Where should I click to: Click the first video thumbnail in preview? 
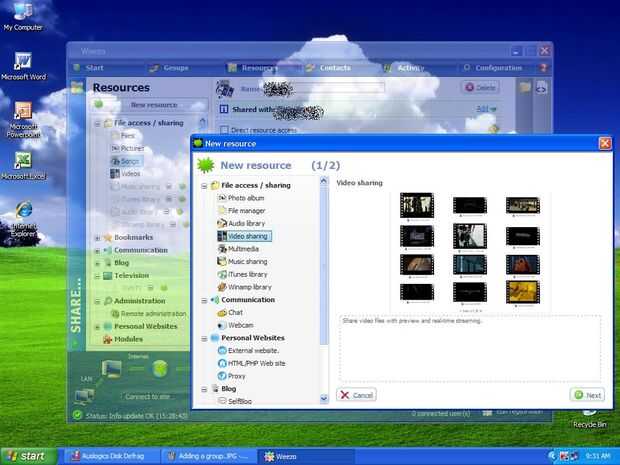click(417, 205)
